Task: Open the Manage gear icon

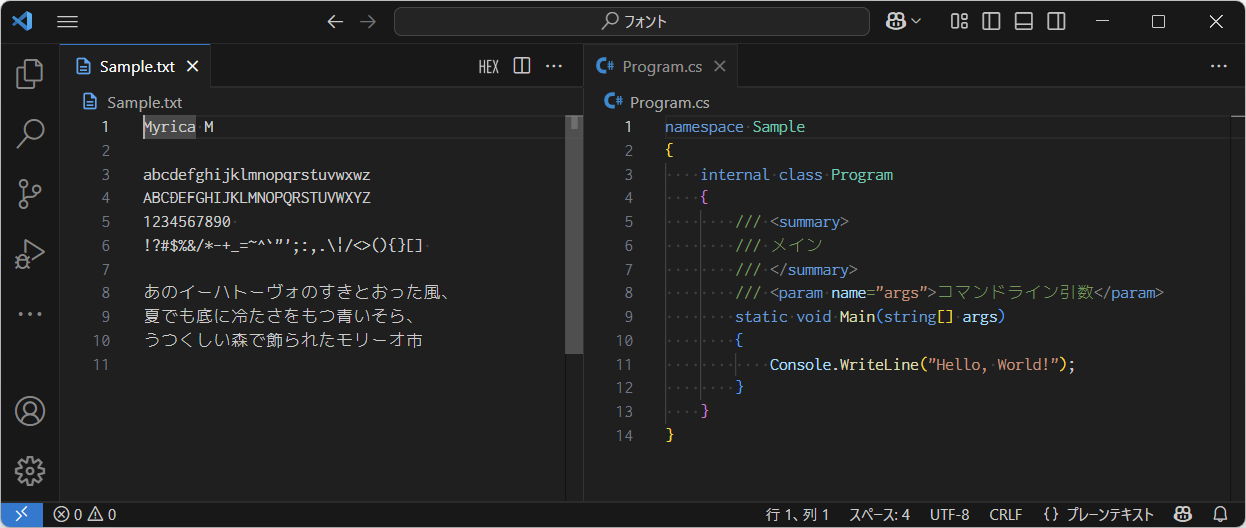Action: point(30,471)
